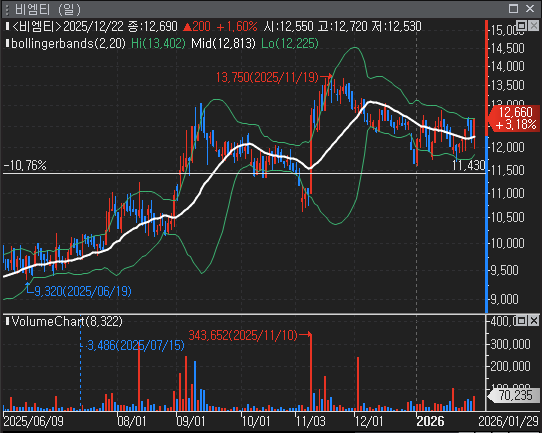Screen dimensions: 542x433
Task: Click the -10,76% horizontal line label
Action: point(25,165)
